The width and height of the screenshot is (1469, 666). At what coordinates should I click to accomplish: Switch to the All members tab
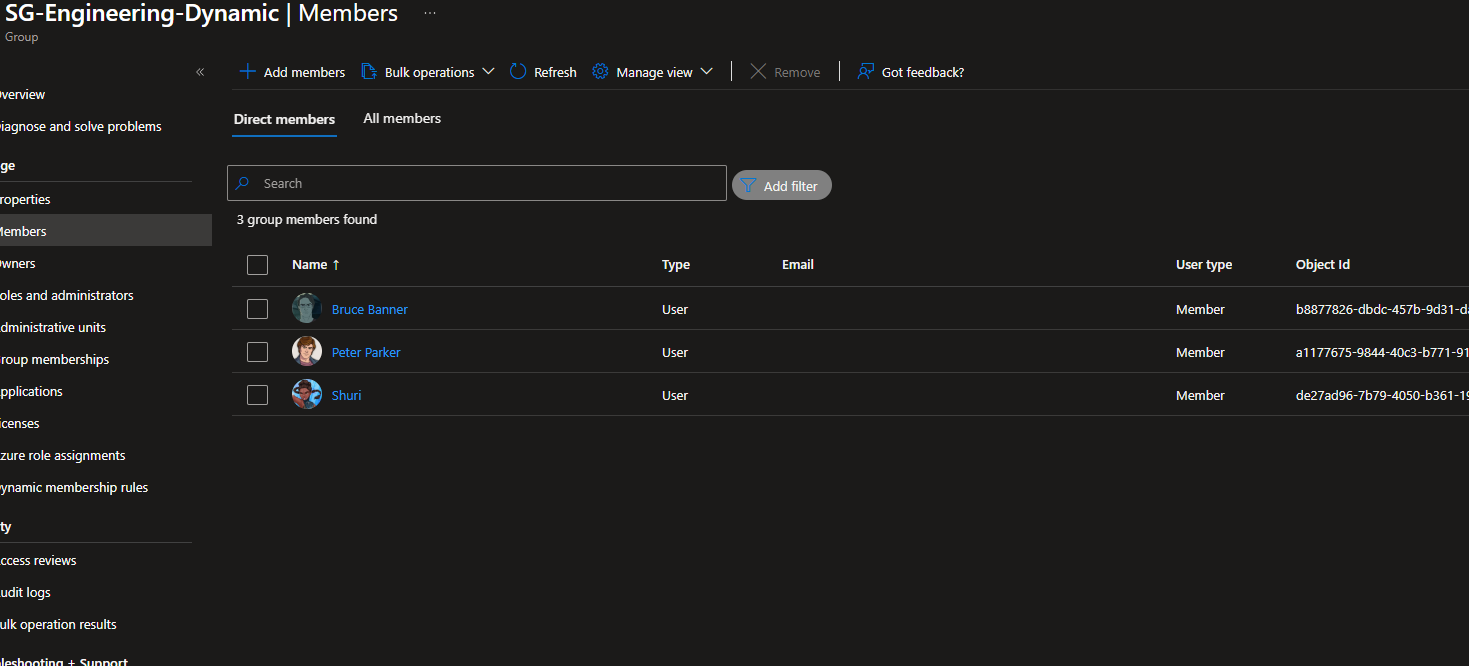coord(402,118)
